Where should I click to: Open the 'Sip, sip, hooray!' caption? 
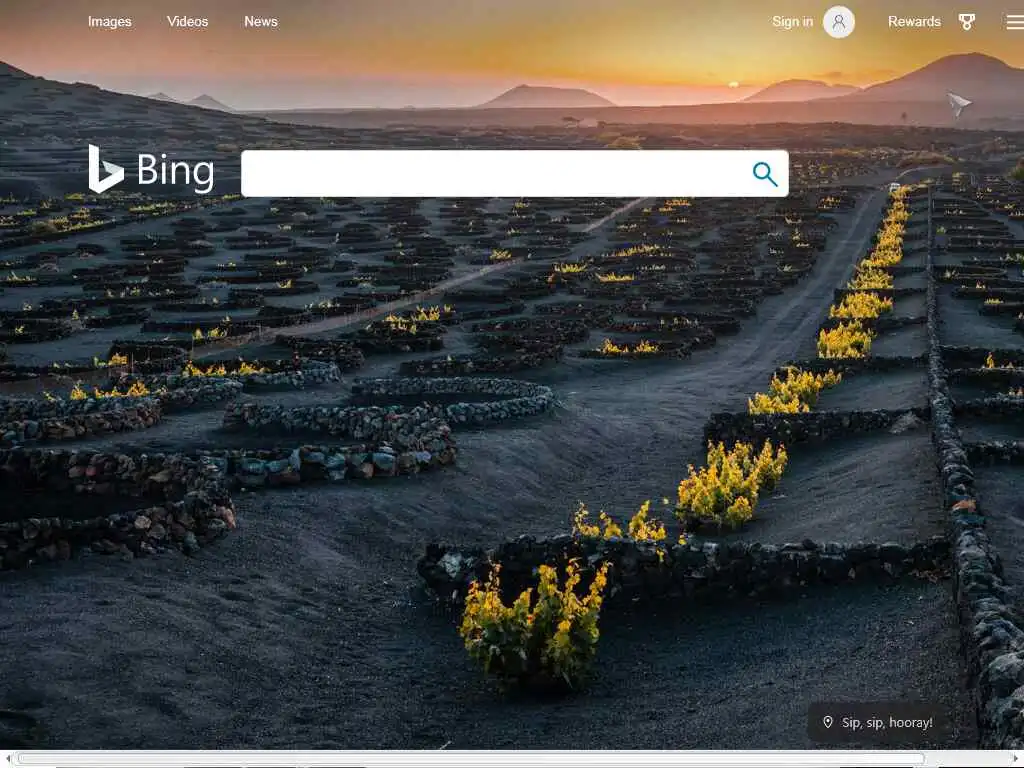(887, 722)
